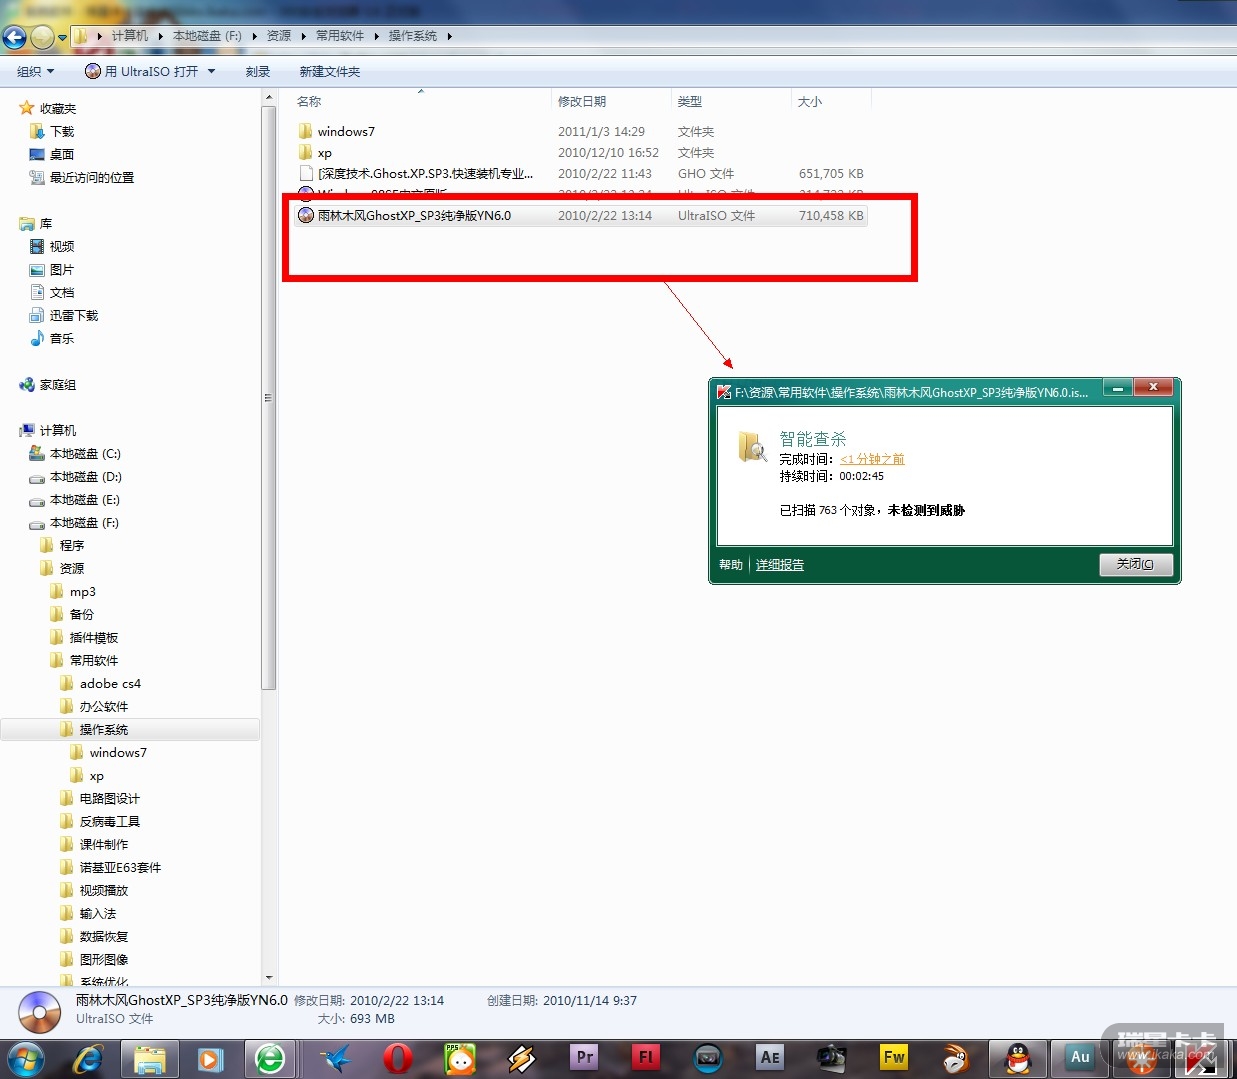Launch Adobe After Effects from the taskbar
Image resolution: width=1237 pixels, height=1079 pixels.
pos(770,1058)
